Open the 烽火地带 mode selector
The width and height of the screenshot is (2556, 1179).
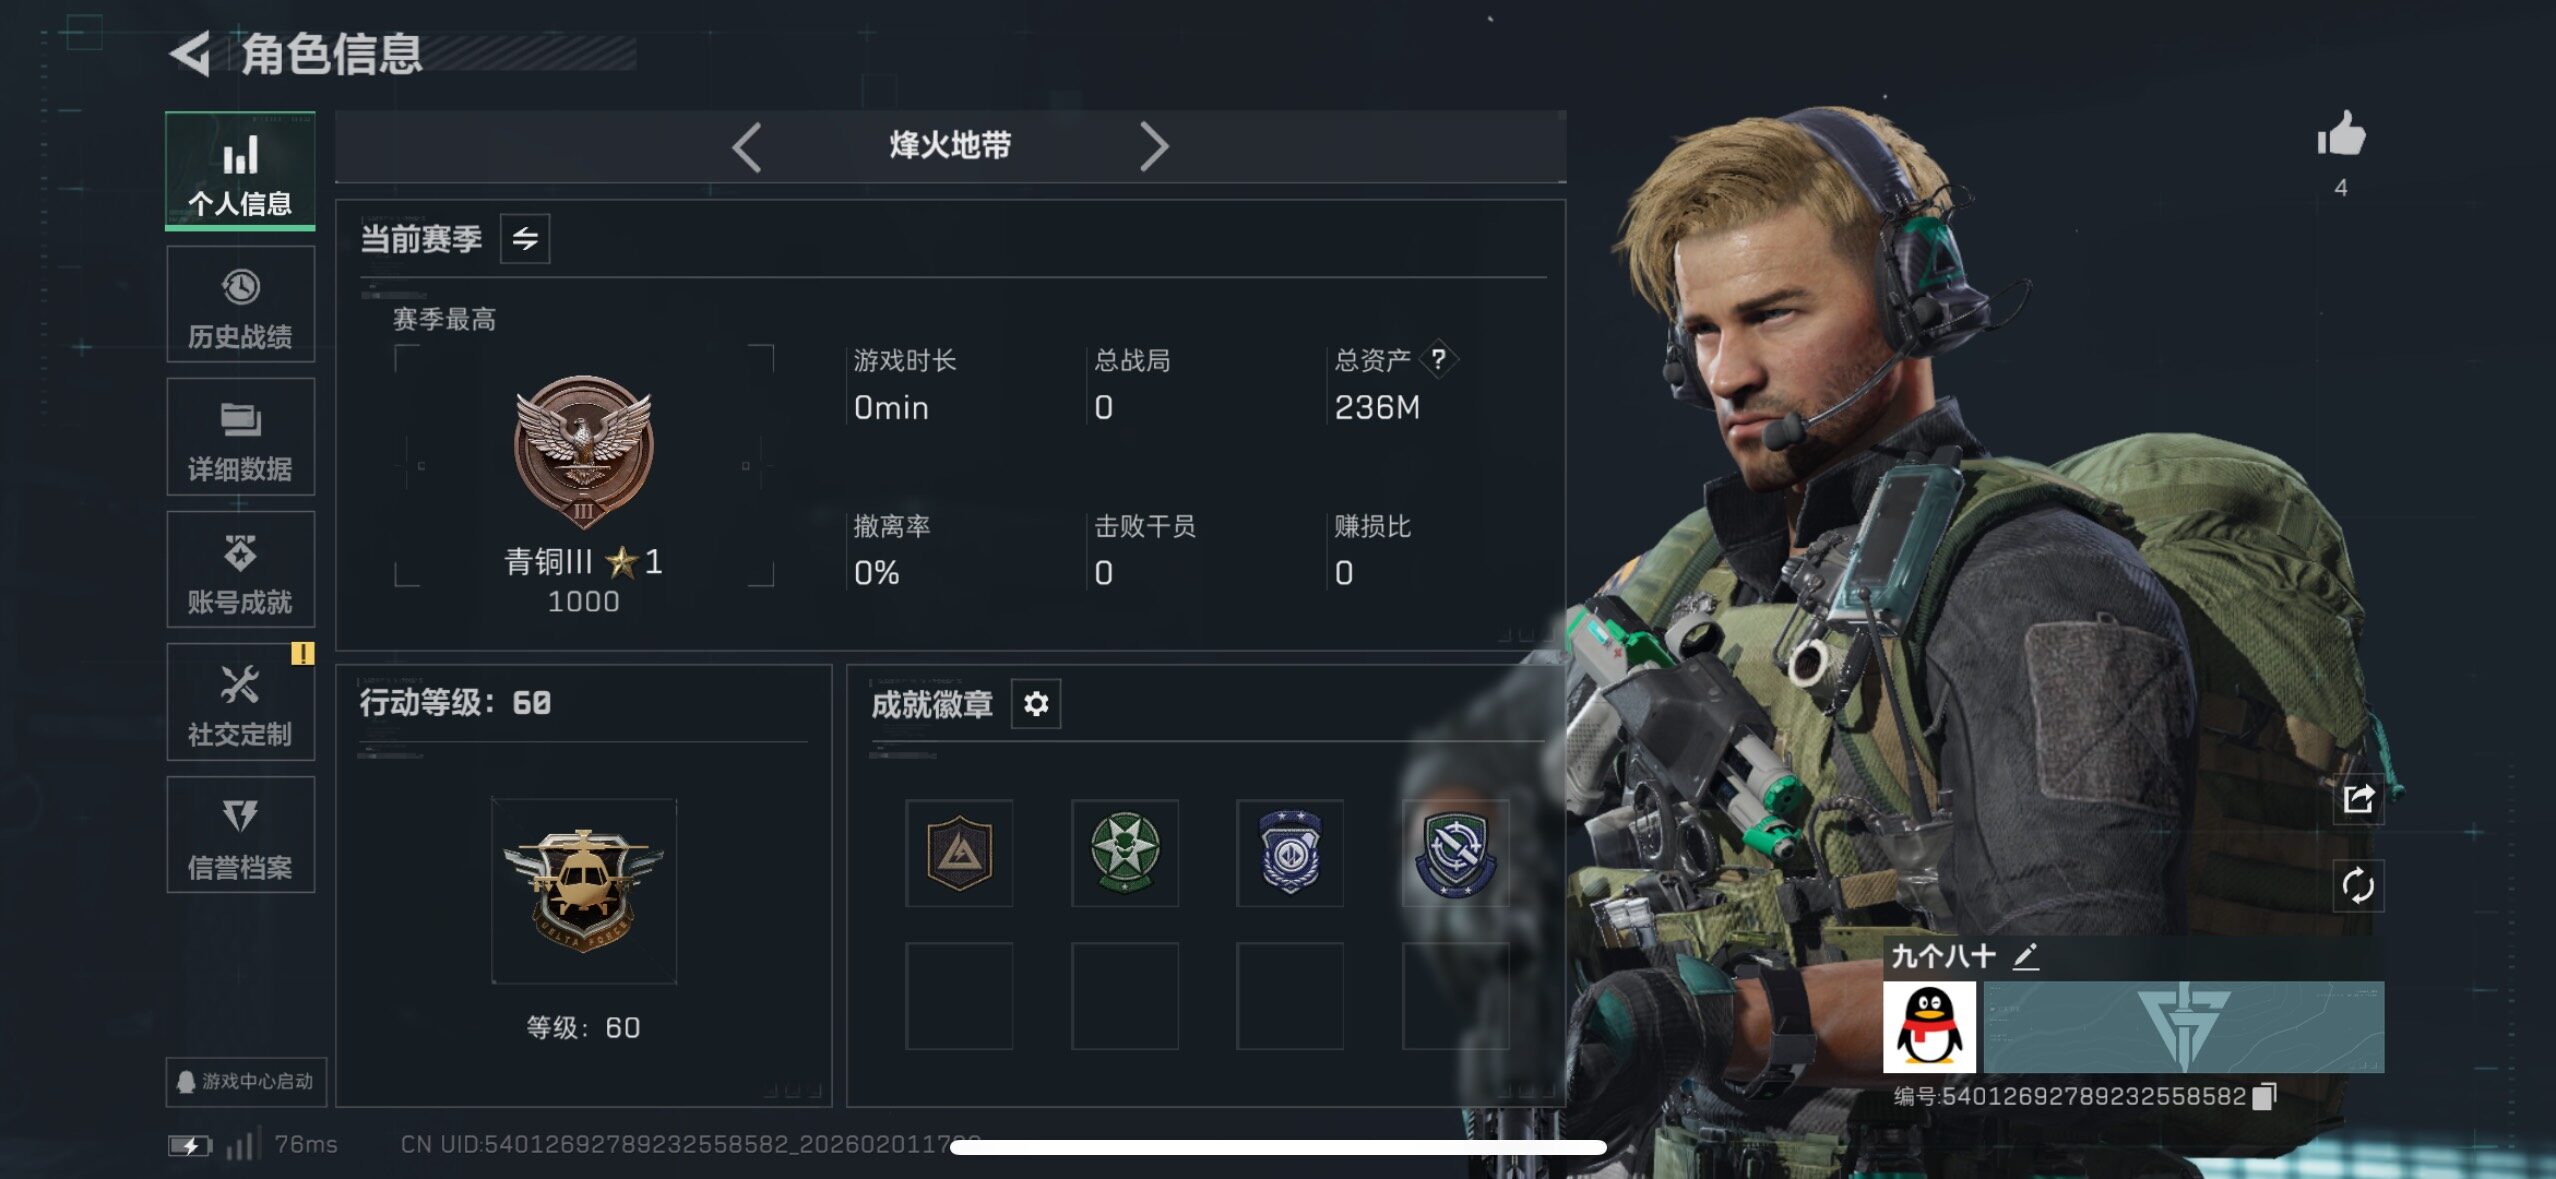tap(950, 146)
